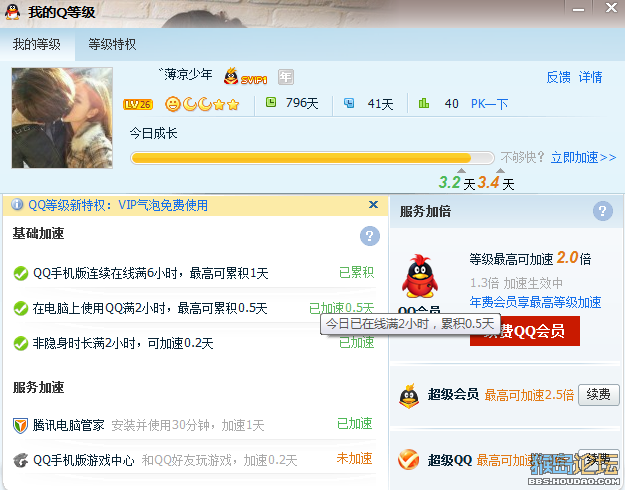The width and height of the screenshot is (625, 490).
Task: Click the first gold star level icon
Action: (x=219, y=105)
